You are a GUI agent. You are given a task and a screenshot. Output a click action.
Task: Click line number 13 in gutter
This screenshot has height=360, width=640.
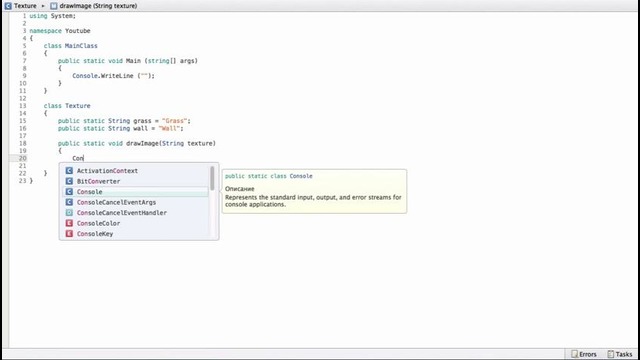(22, 106)
